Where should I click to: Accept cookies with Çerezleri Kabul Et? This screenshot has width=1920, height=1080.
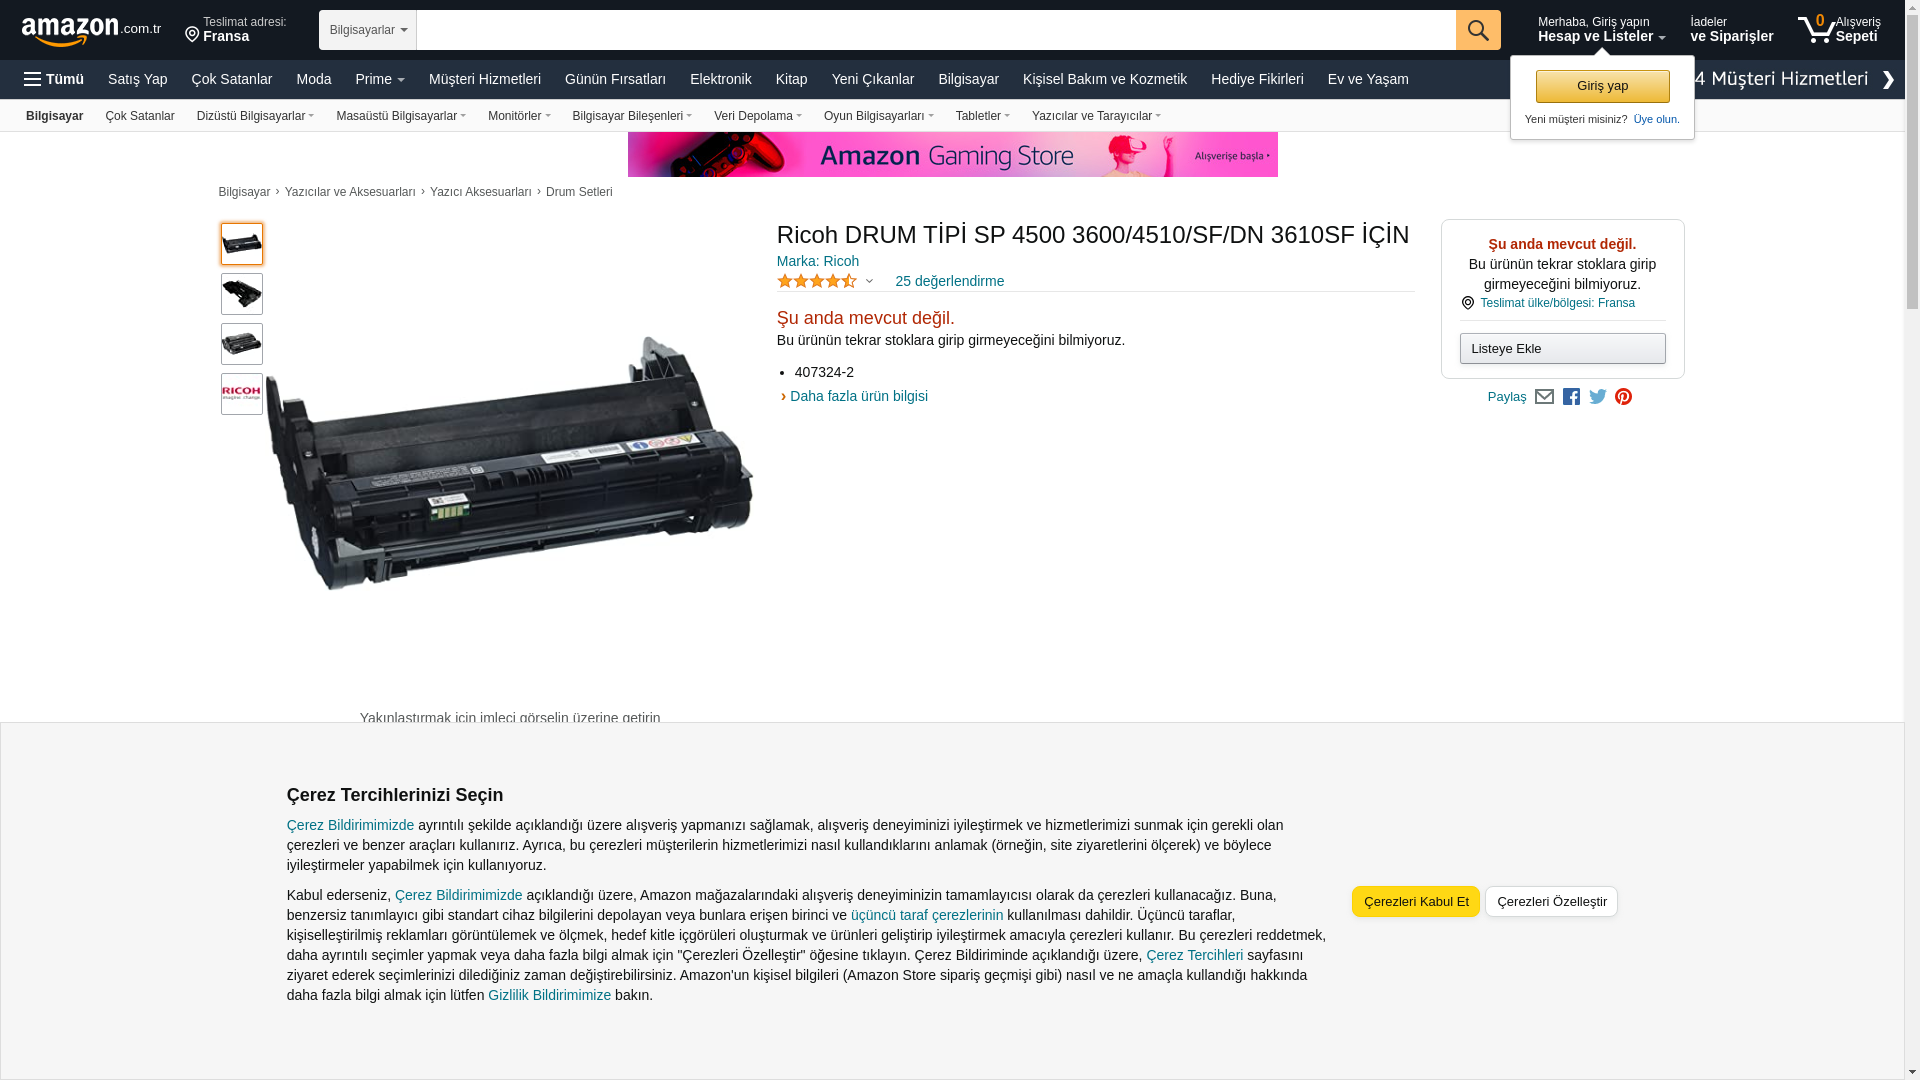pos(1416,902)
